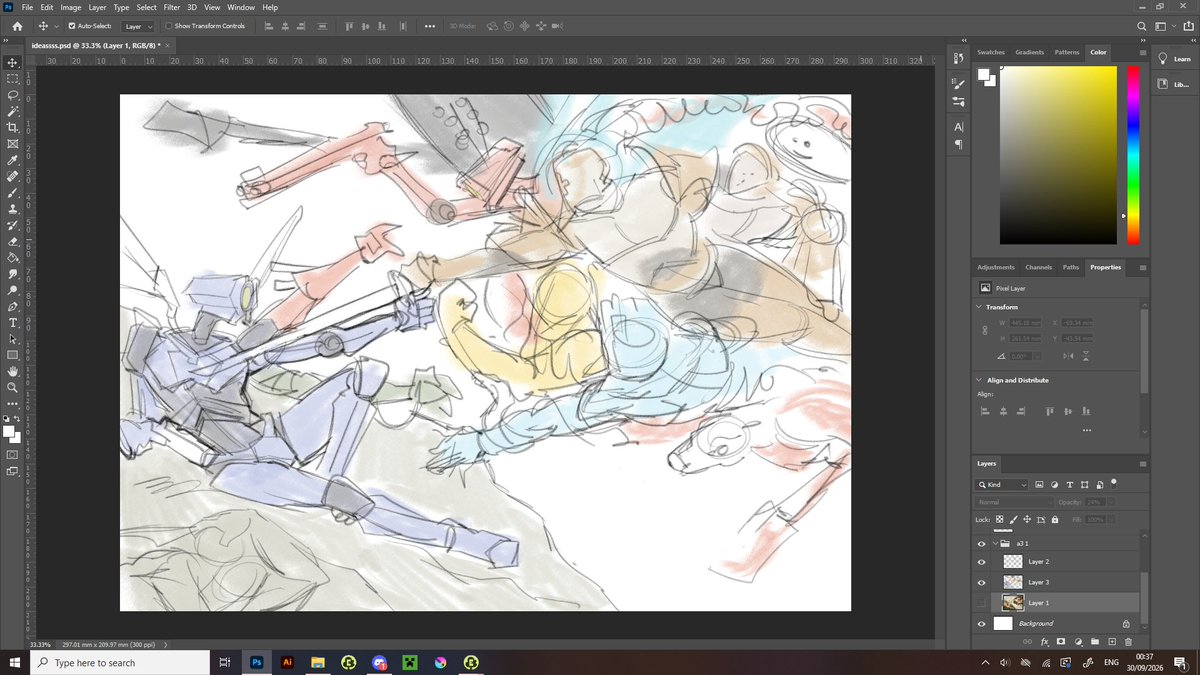
Task: Open Color panel options menu
Action: tap(1143, 52)
